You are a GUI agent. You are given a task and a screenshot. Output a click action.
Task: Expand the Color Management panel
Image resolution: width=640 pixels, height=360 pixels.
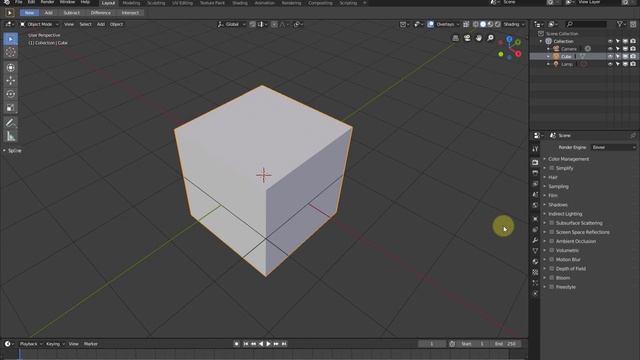tap(568, 159)
